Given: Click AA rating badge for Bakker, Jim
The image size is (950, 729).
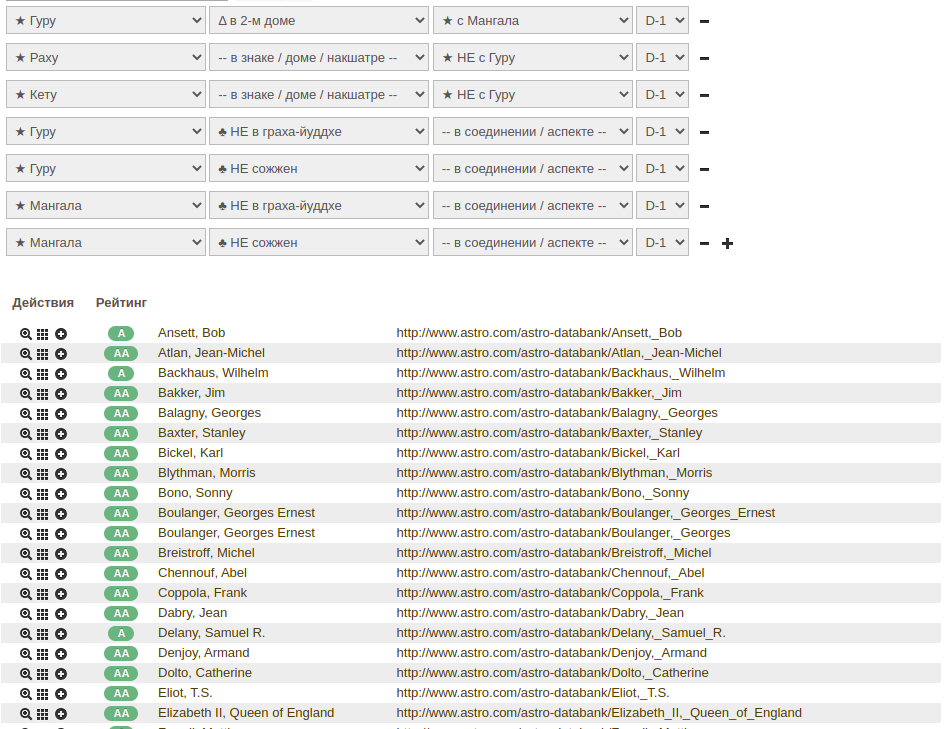Looking at the screenshot, I should 121,393.
